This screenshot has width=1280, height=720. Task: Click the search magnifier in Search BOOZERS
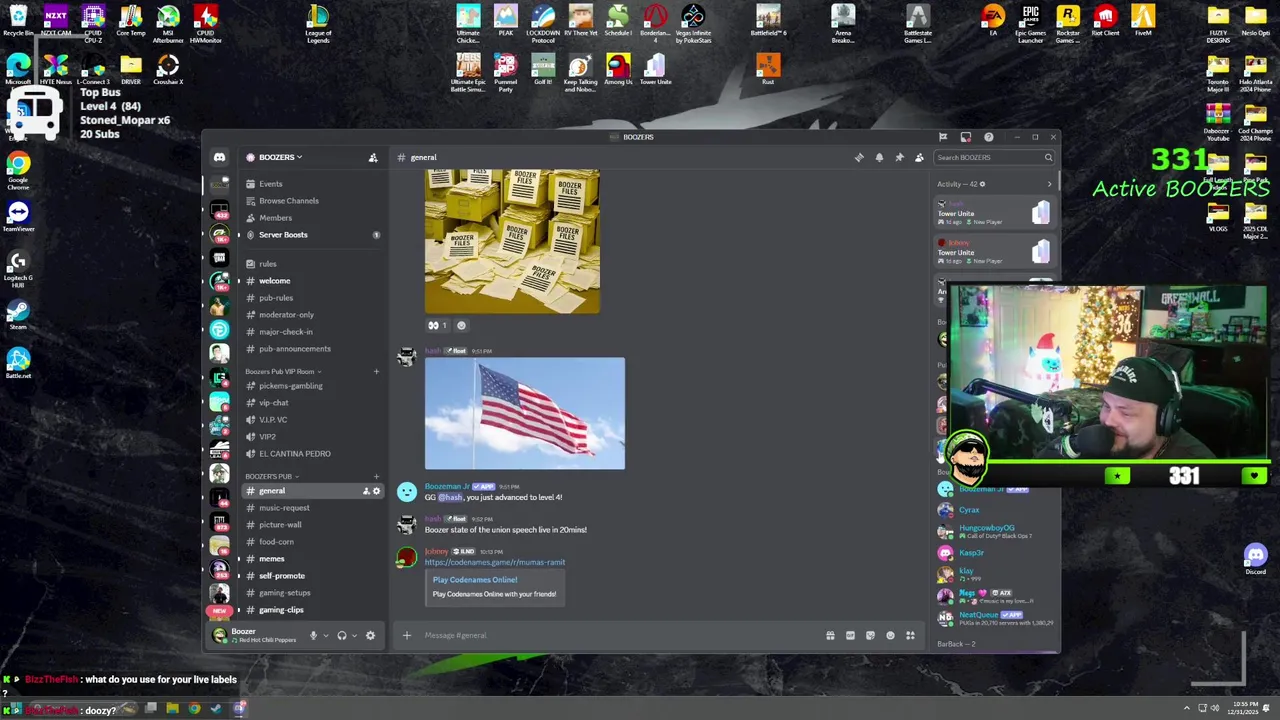pyautogui.click(x=1048, y=157)
